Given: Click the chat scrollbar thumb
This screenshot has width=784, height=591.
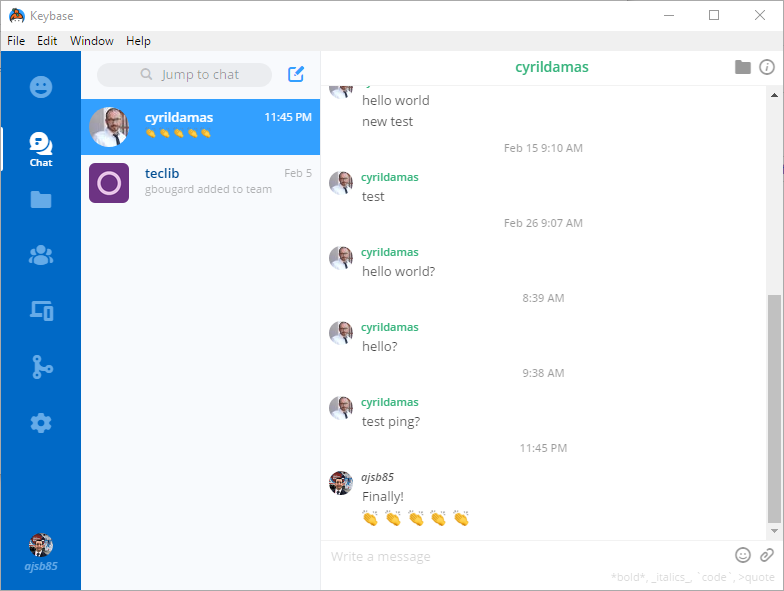Looking at the screenshot, I should click(x=774, y=408).
